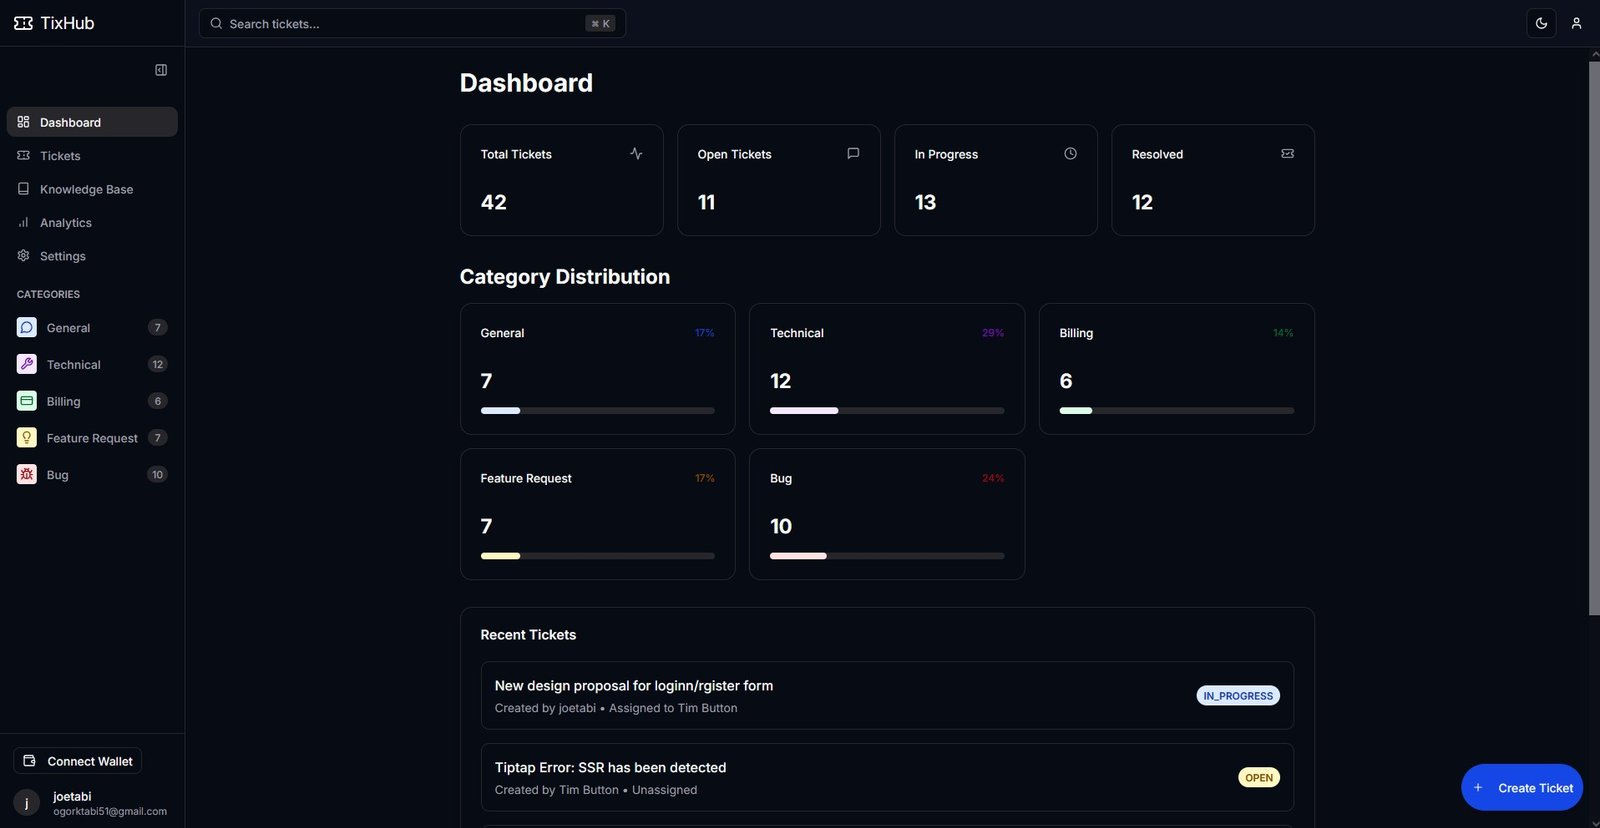Click the Category Distribution heading

coord(565,277)
